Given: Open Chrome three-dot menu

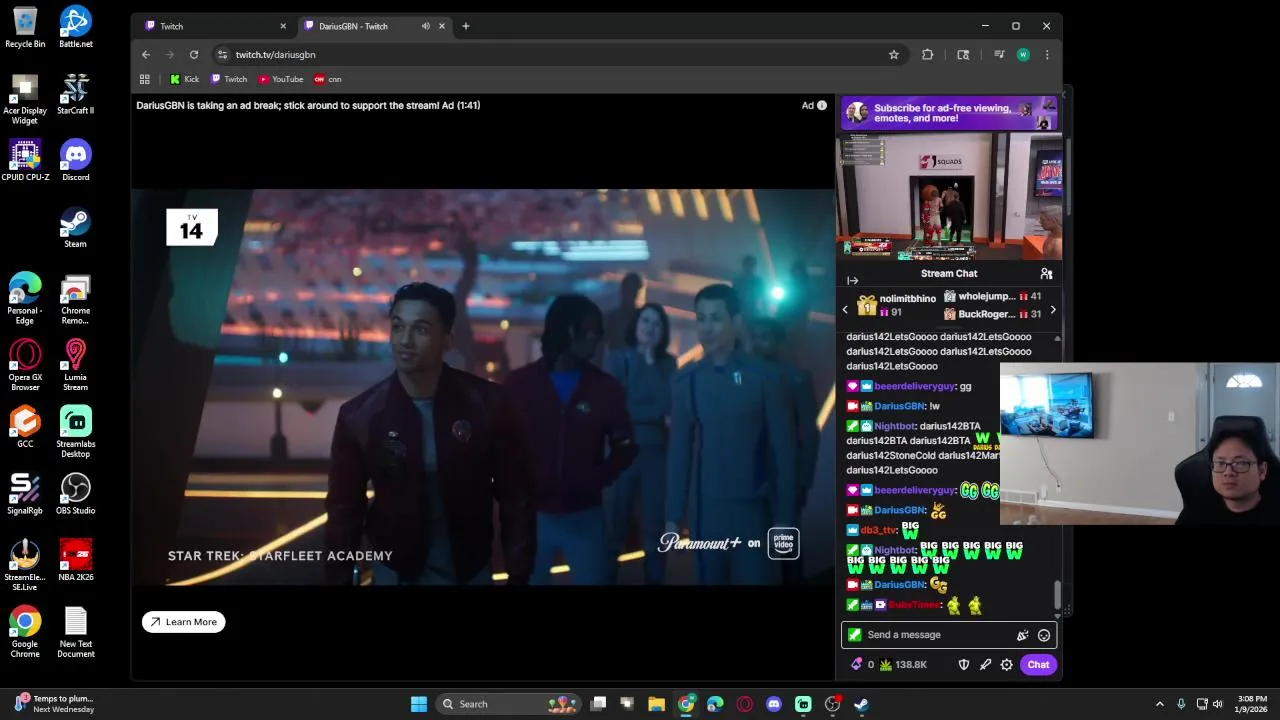Looking at the screenshot, I should tap(1047, 55).
